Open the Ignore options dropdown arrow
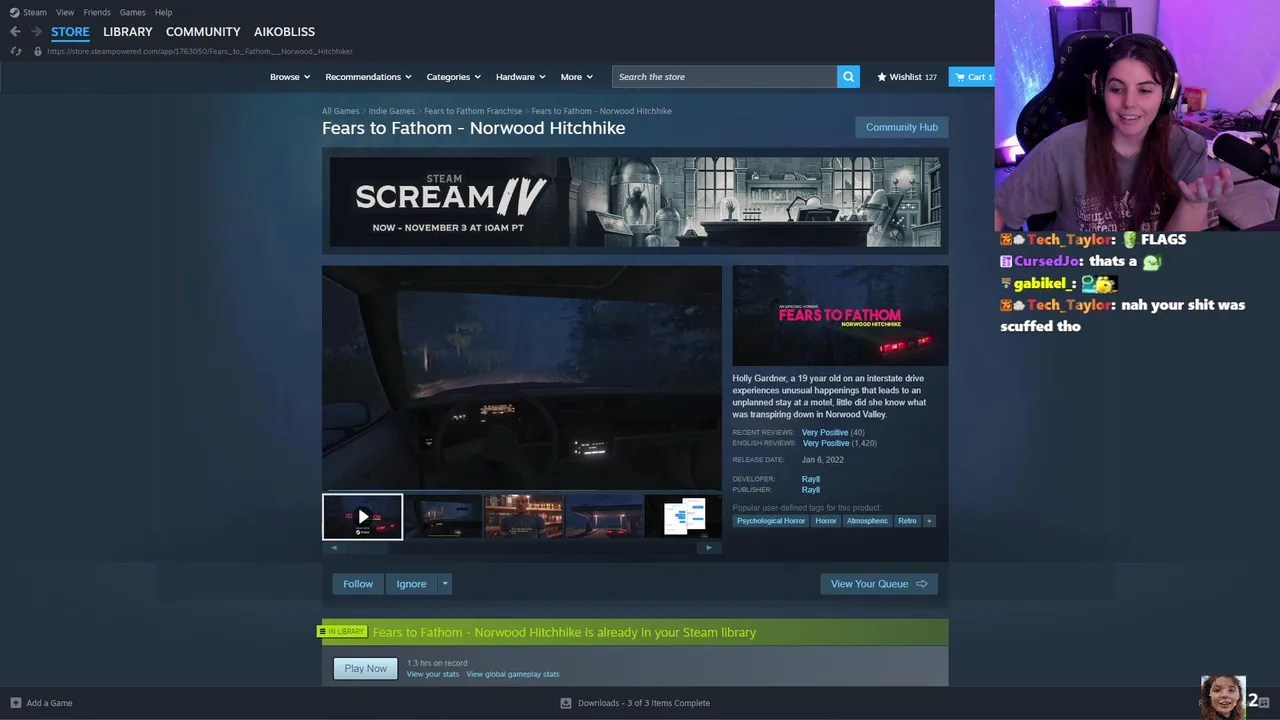 tap(445, 584)
